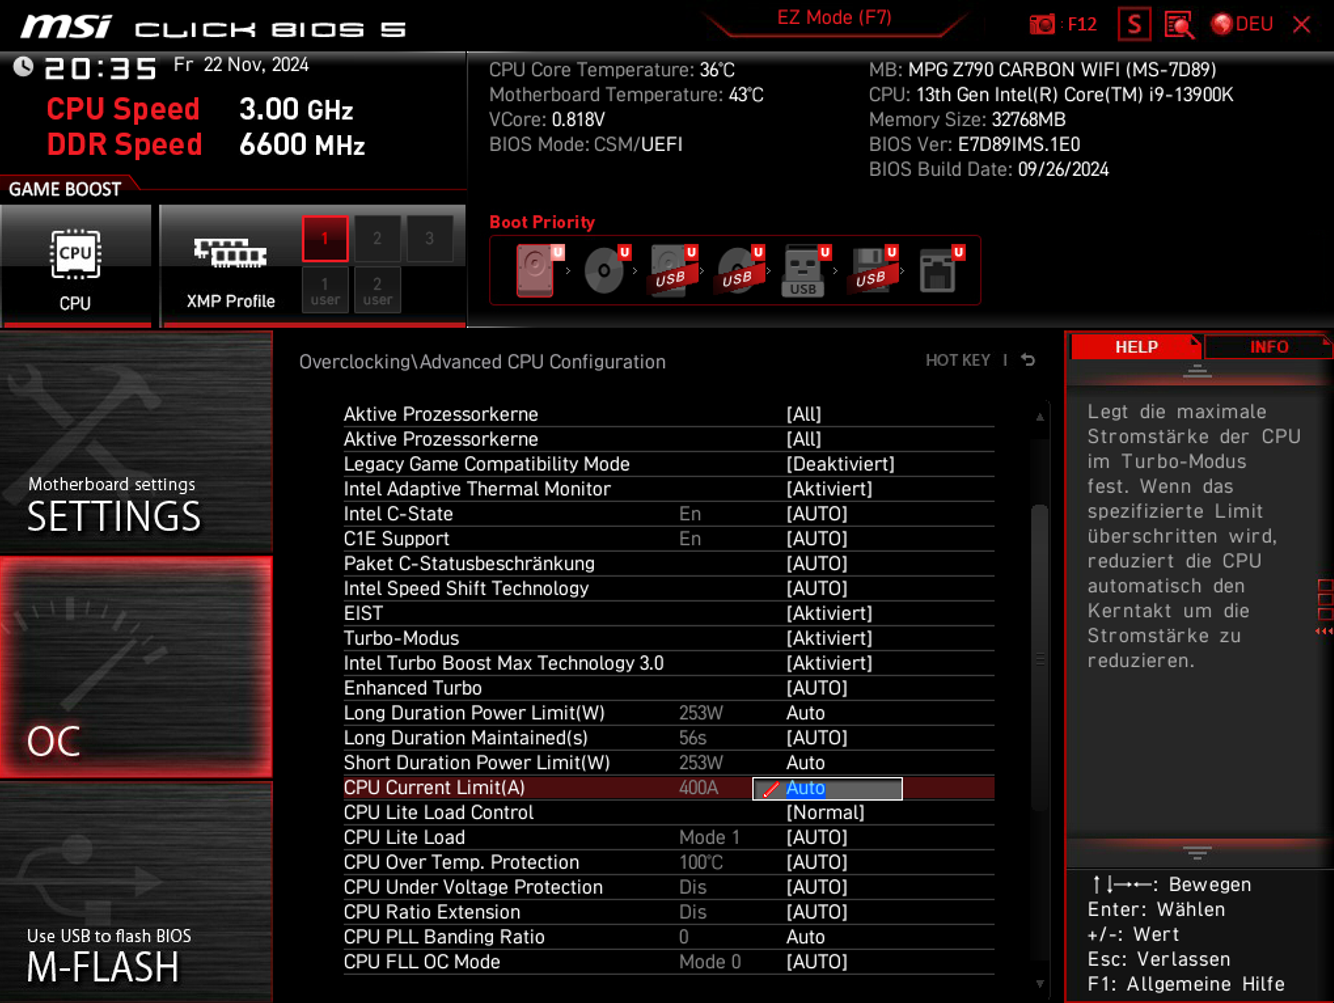The height and width of the screenshot is (1003, 1334).
Task: Open CPU Over Temp. Protection options
Action: tap(817, 862)
